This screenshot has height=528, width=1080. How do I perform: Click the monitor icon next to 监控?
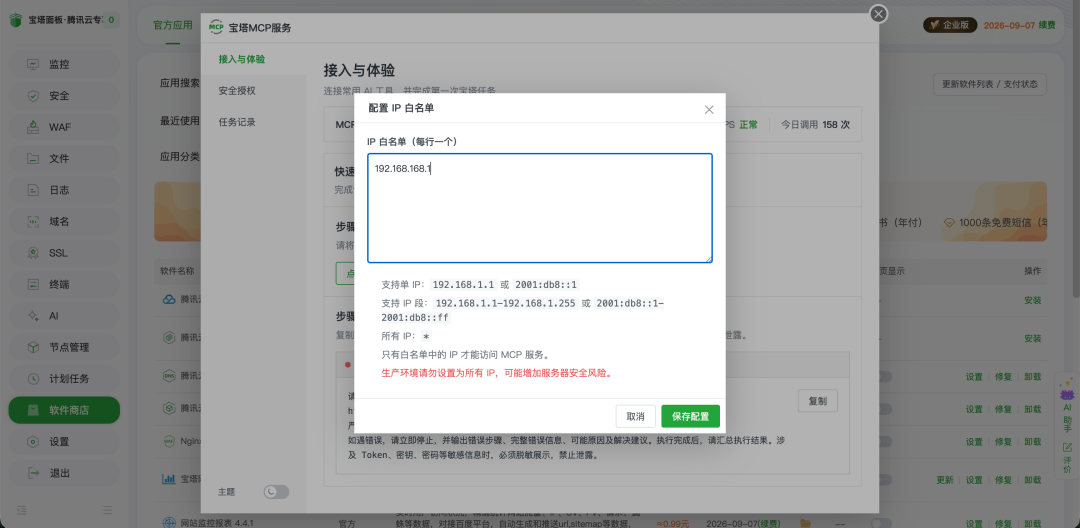point(33,64)
